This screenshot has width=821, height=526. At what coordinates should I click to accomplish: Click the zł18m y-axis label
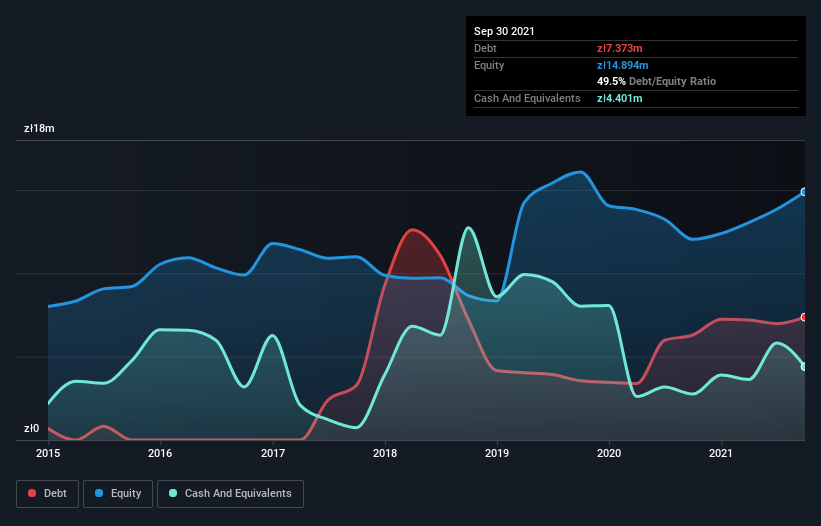pos(39,128)
